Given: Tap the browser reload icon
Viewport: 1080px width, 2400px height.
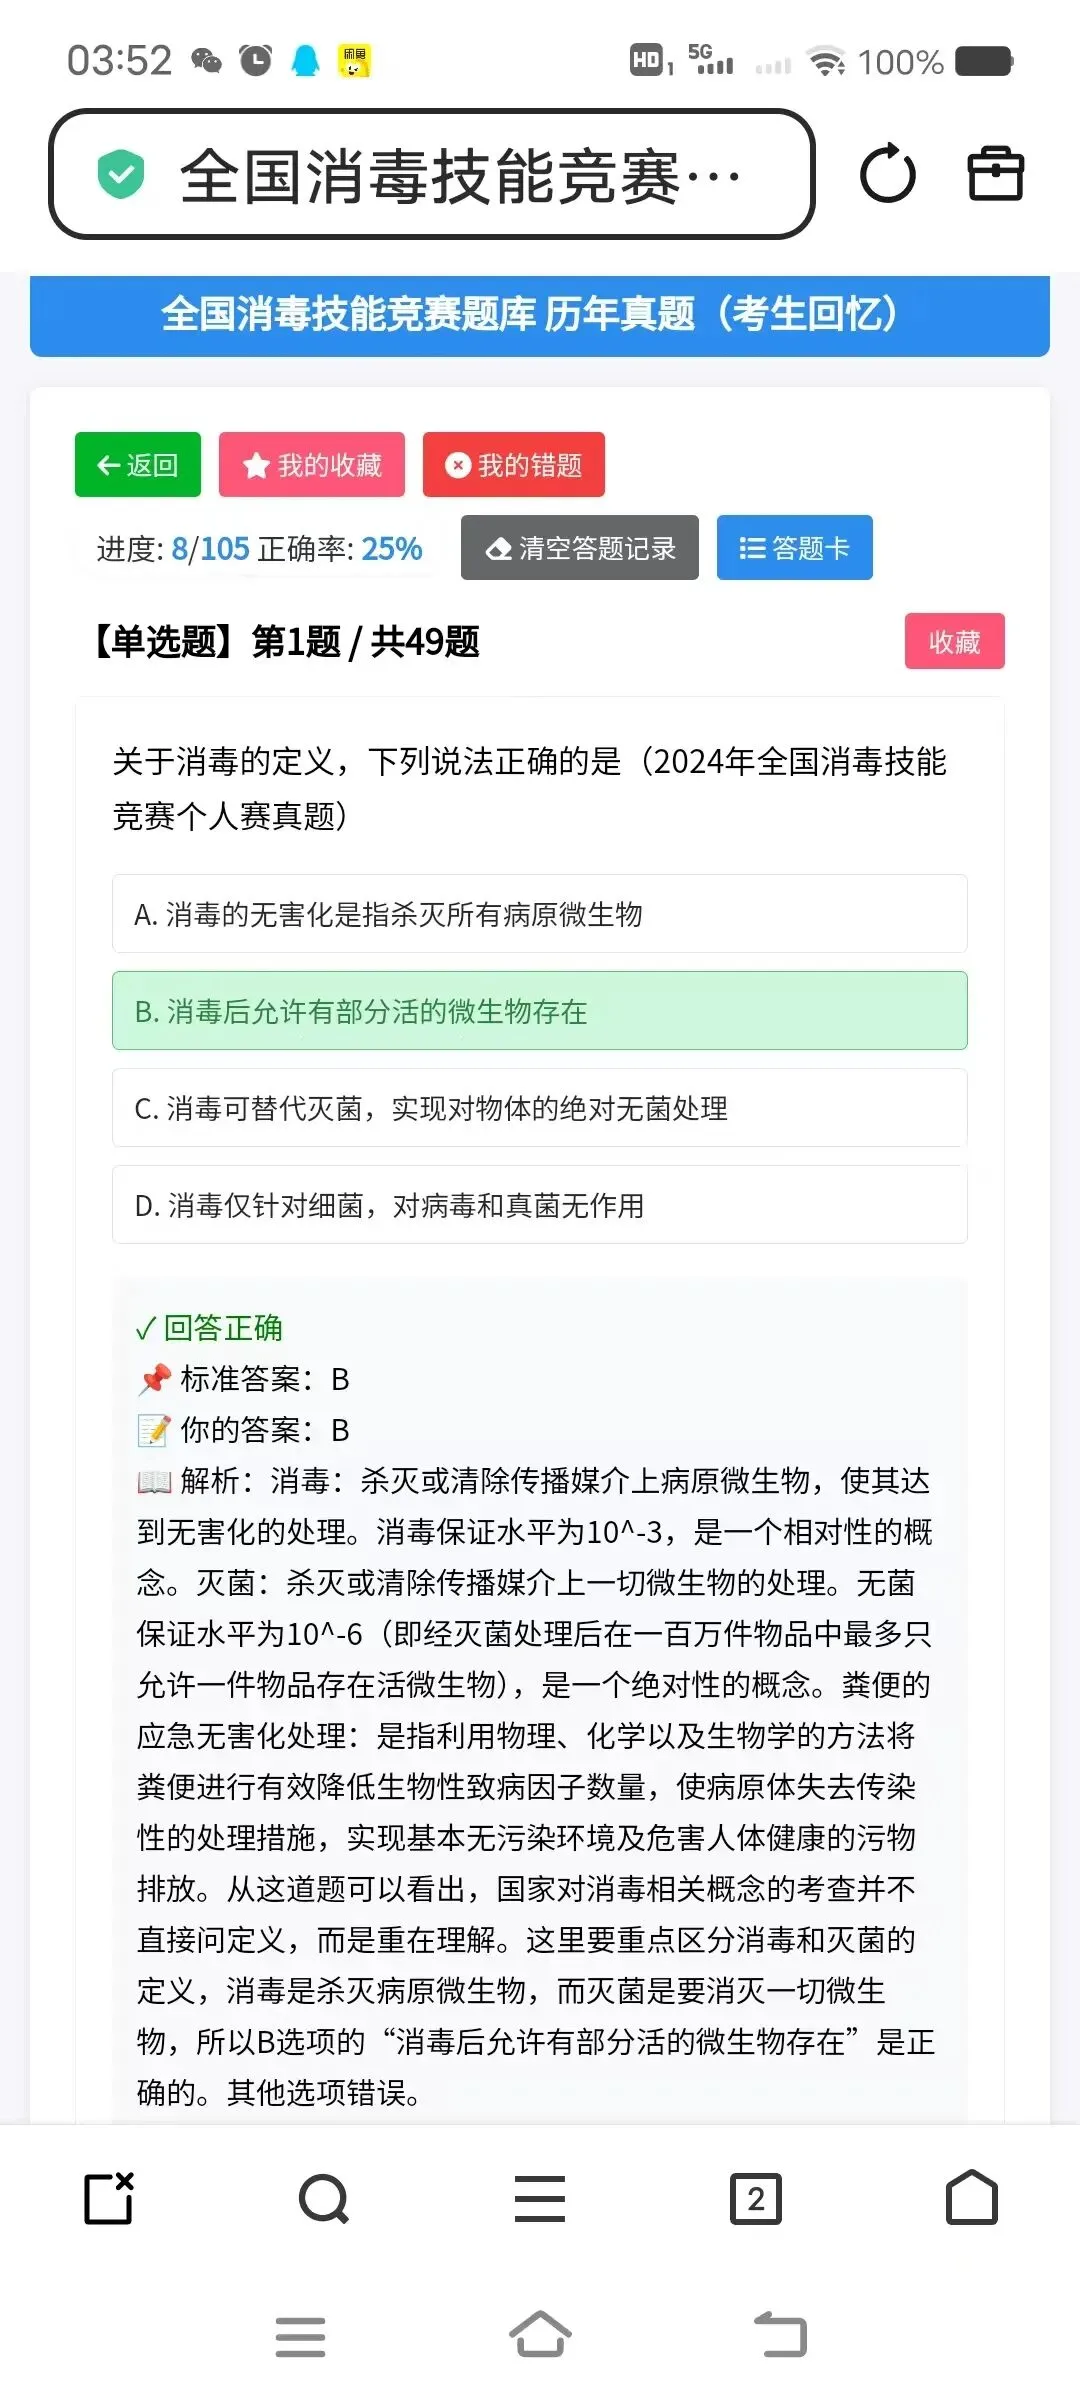Looking at the screenshot, I should tap(888, 174).
